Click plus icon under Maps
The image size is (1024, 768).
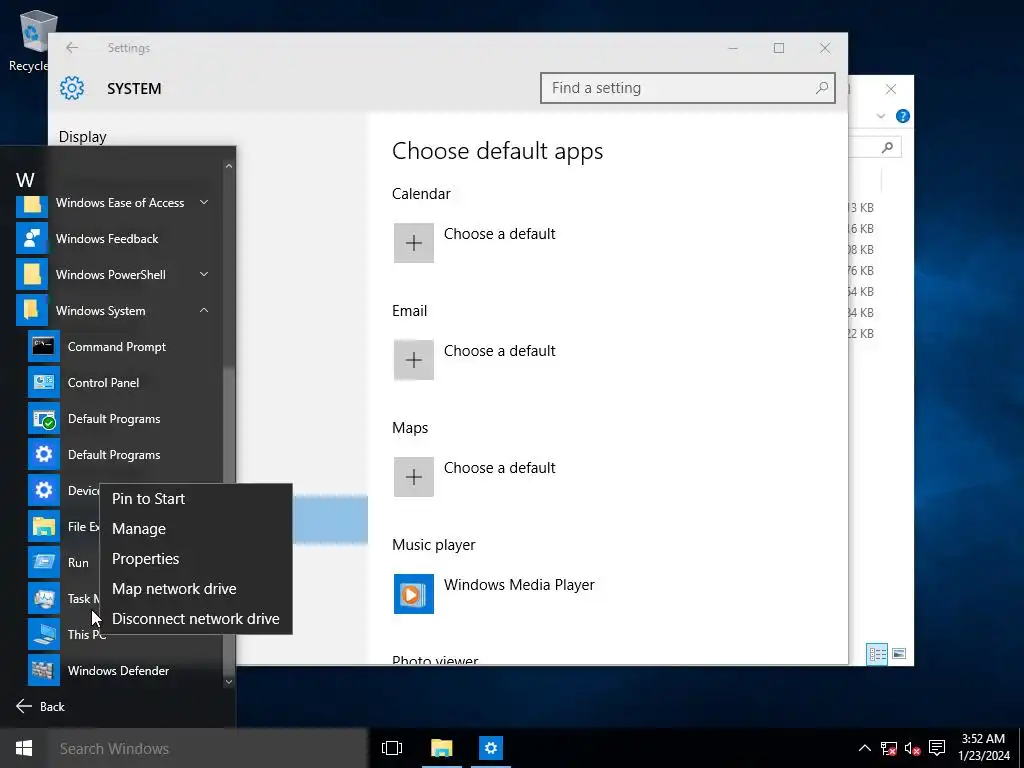pos(413,477)
